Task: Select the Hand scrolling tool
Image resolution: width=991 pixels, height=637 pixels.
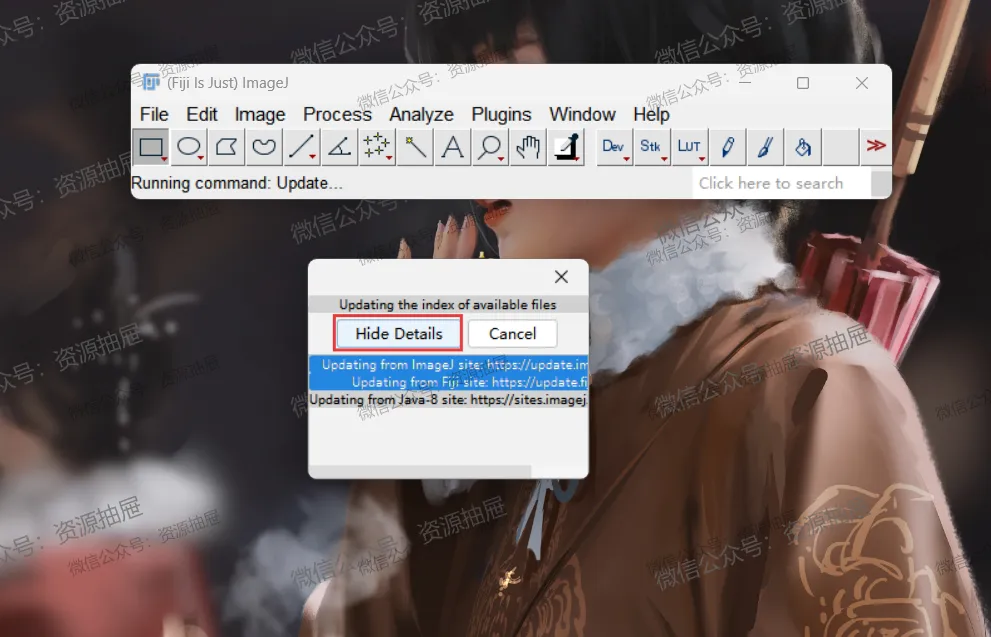Action: tap(528, 147)
